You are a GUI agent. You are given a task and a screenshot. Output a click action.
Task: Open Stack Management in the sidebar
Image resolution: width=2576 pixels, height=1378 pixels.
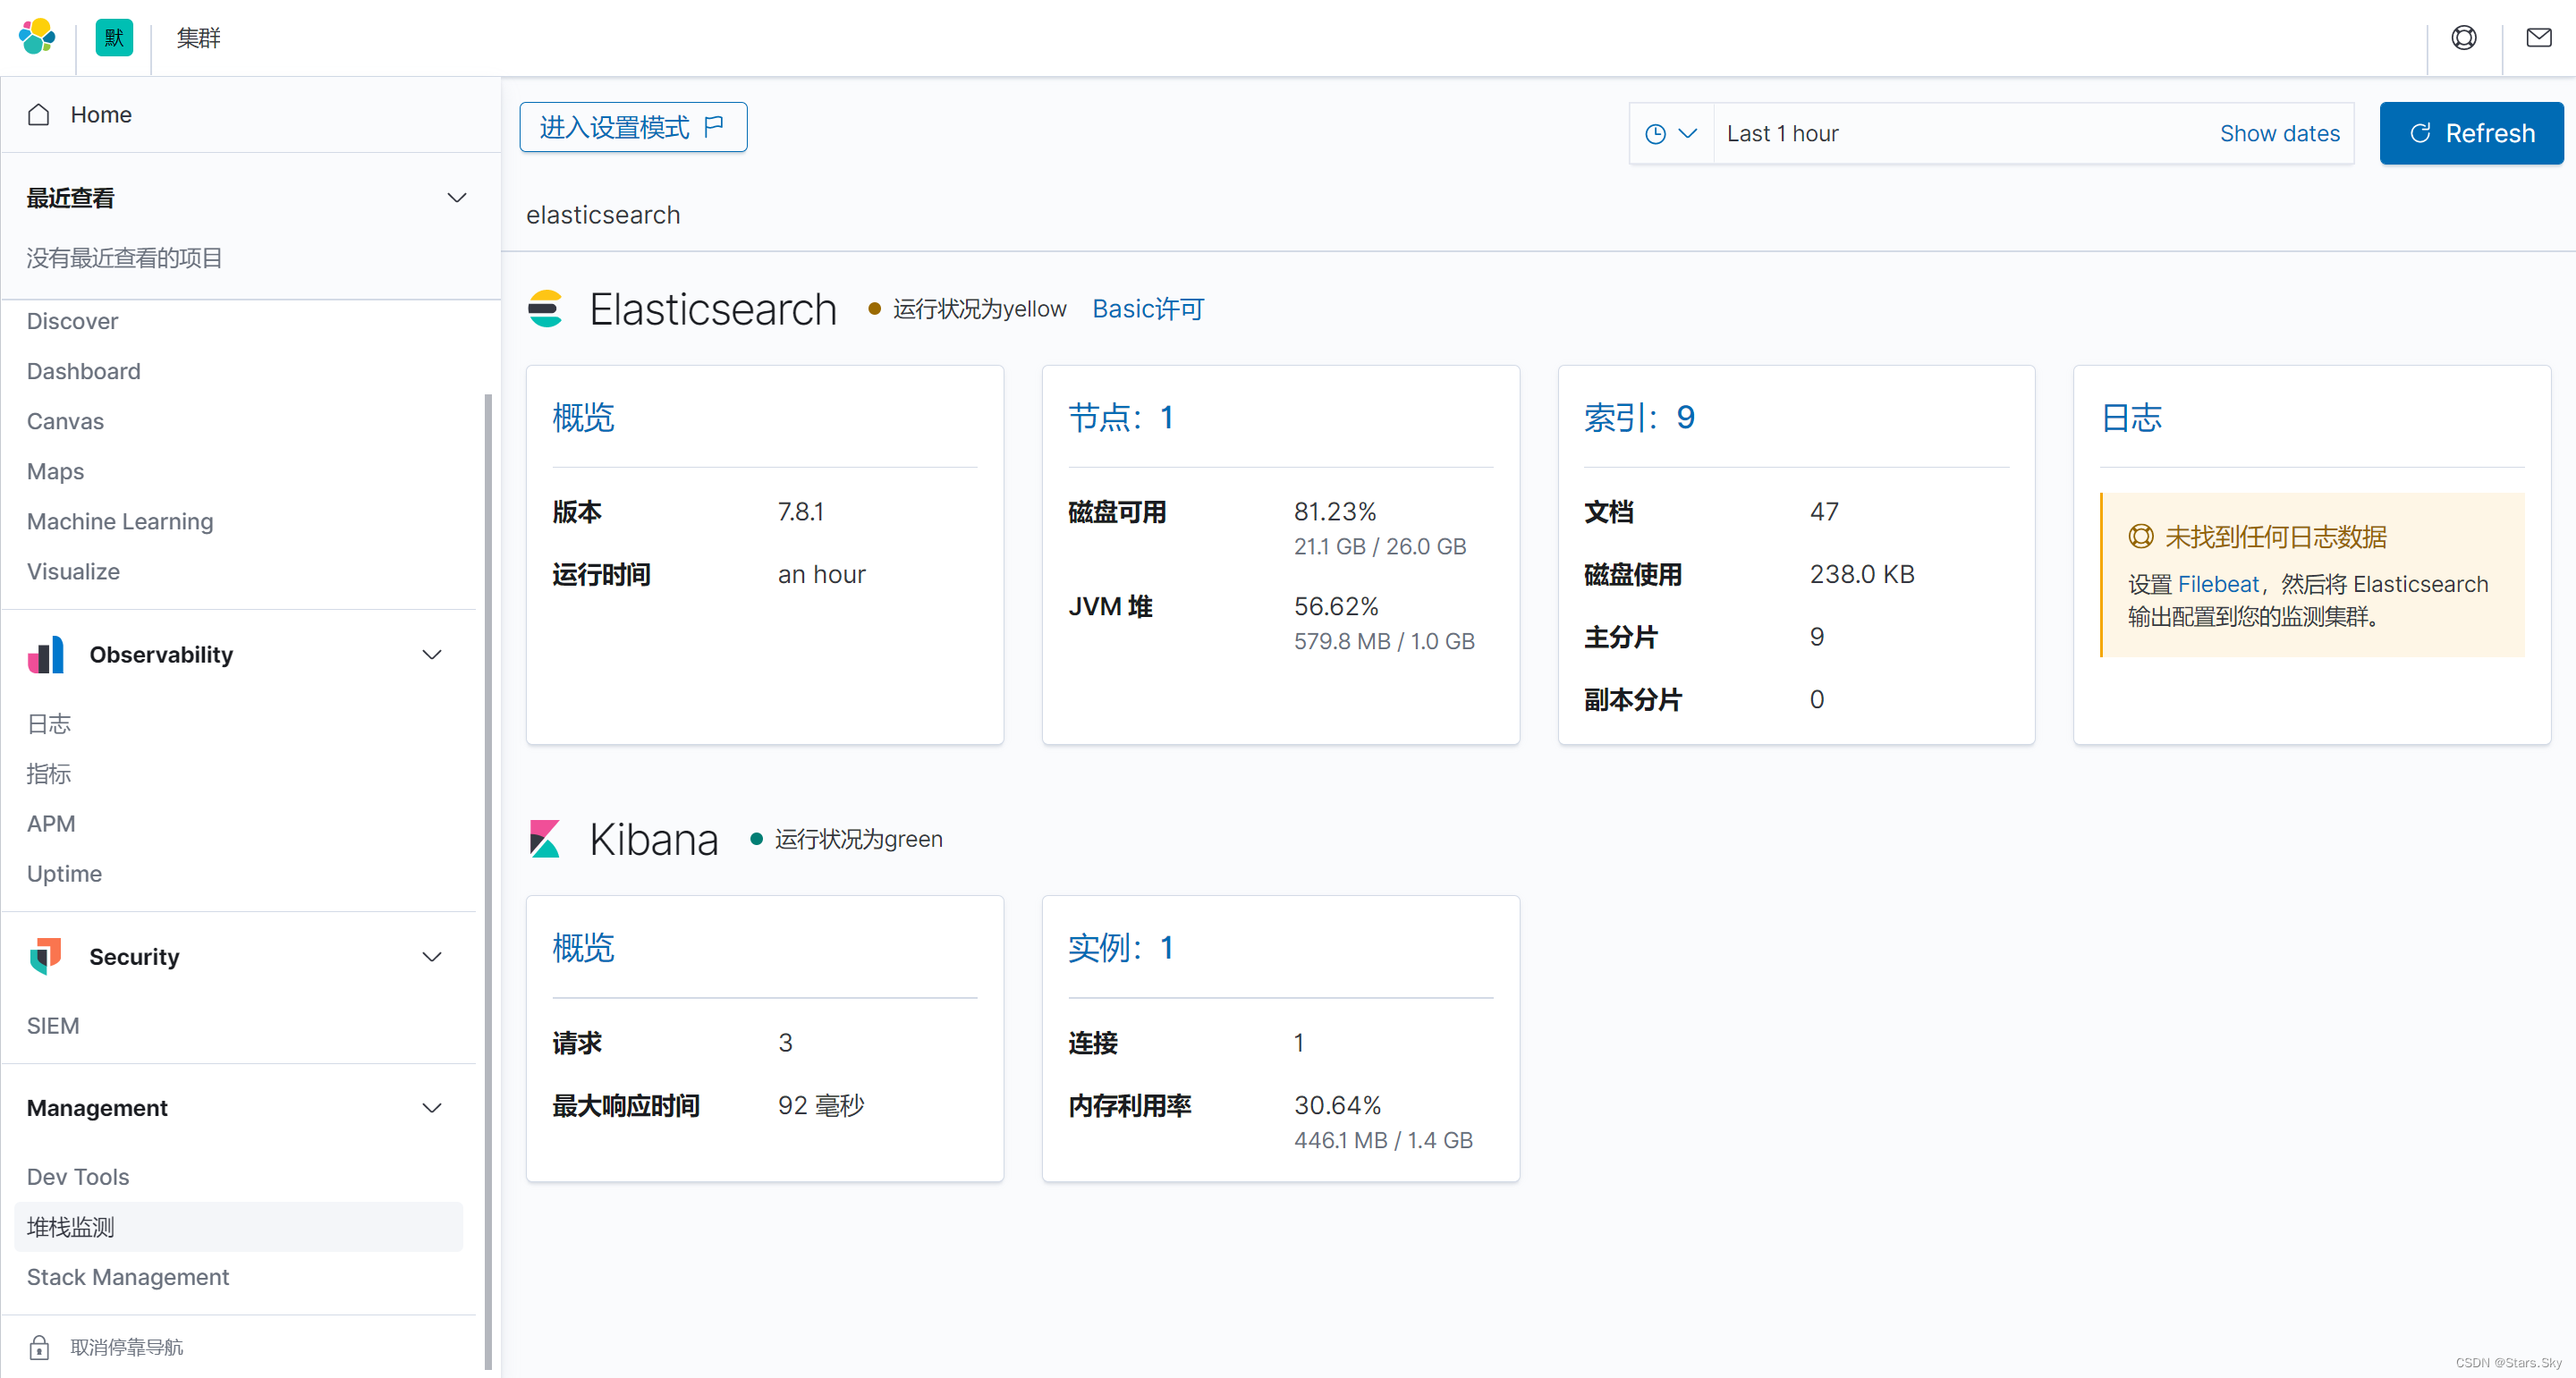128,1277
